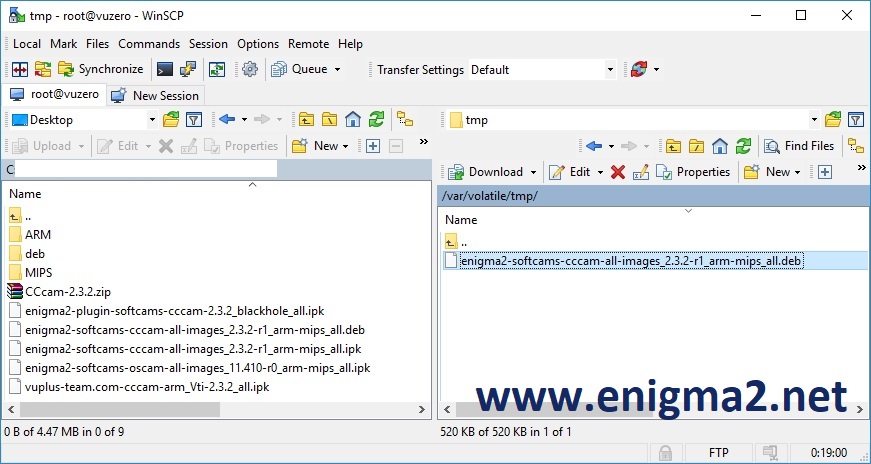Open the Local menu
This screenshot has width=871, height=464.
tap(27, 44)
